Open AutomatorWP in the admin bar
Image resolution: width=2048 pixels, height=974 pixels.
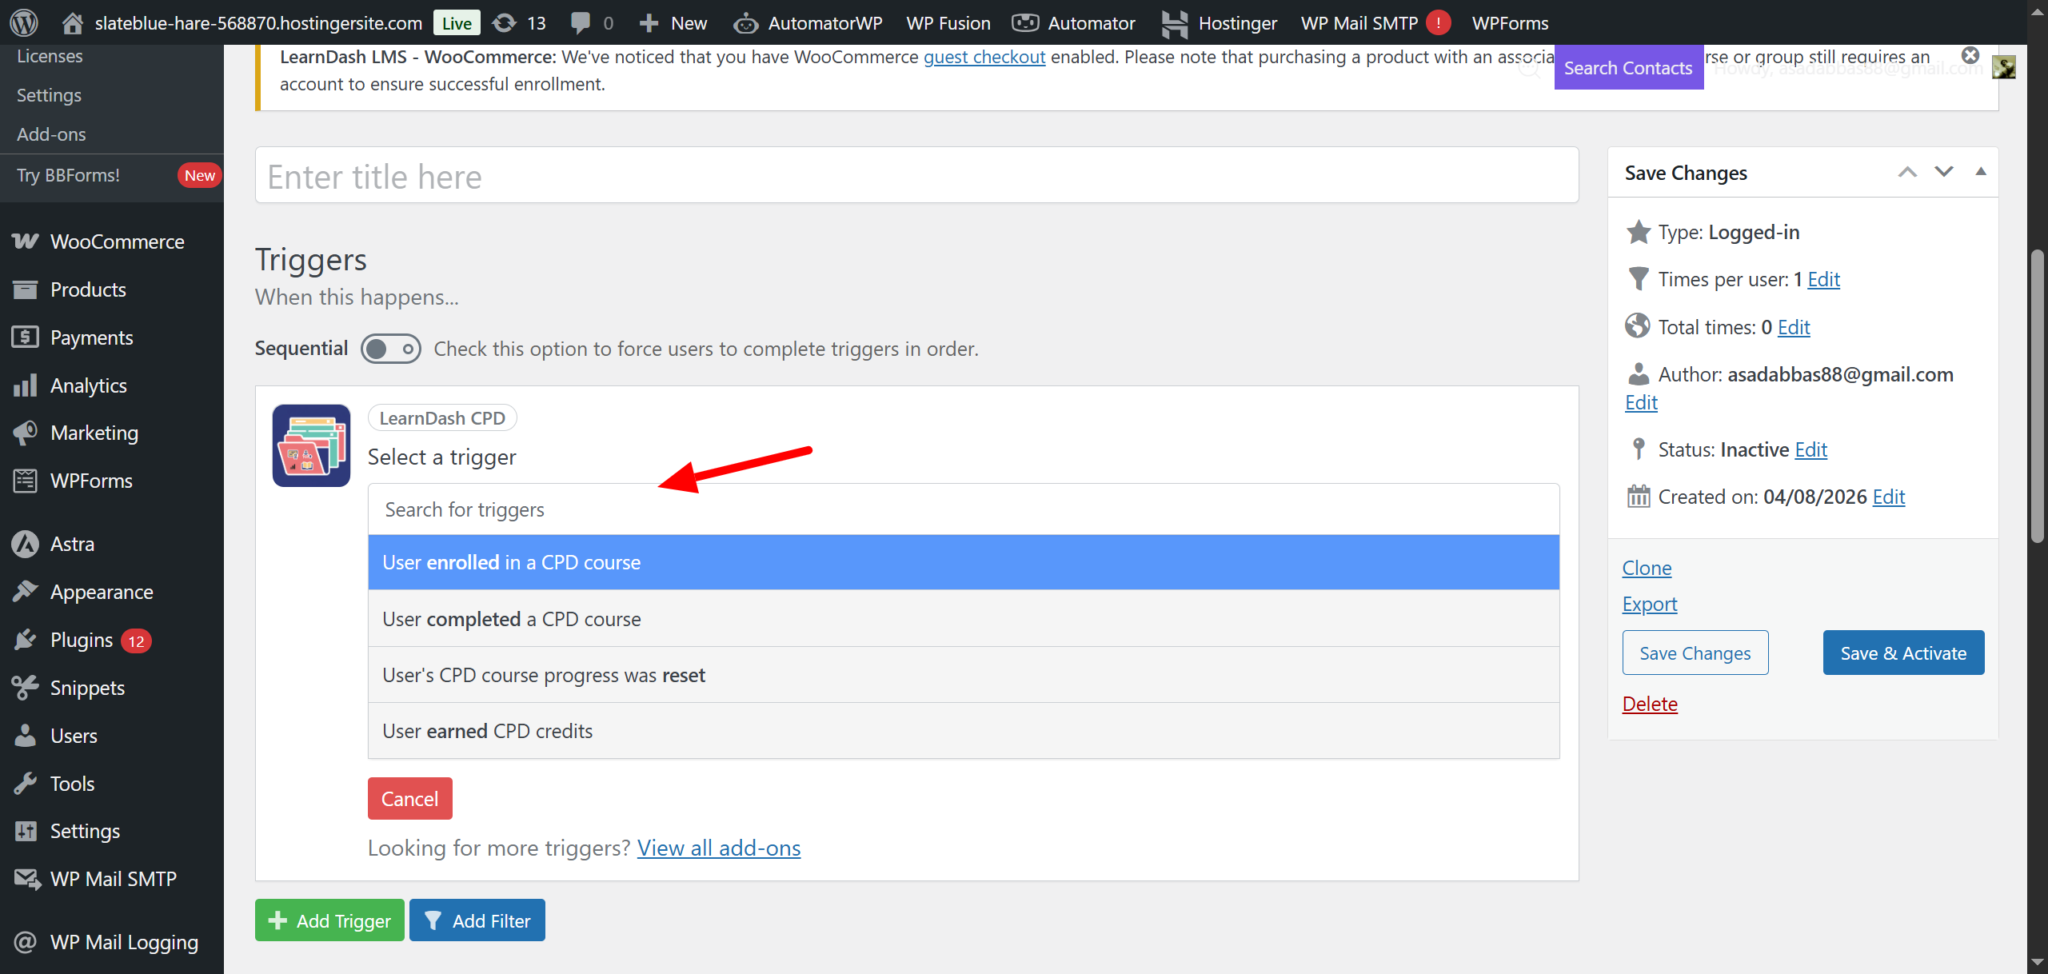click(x=808, y=22)
